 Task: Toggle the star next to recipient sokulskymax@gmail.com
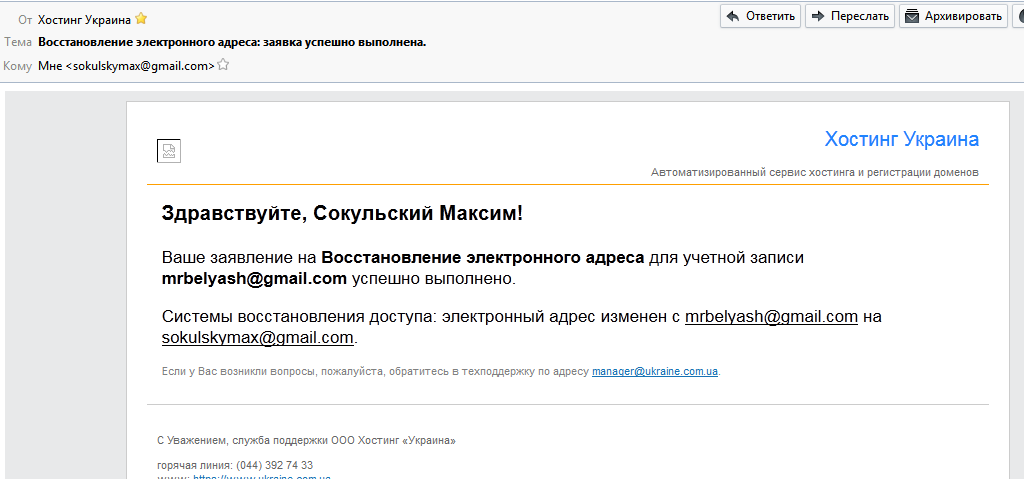(223, 65)
